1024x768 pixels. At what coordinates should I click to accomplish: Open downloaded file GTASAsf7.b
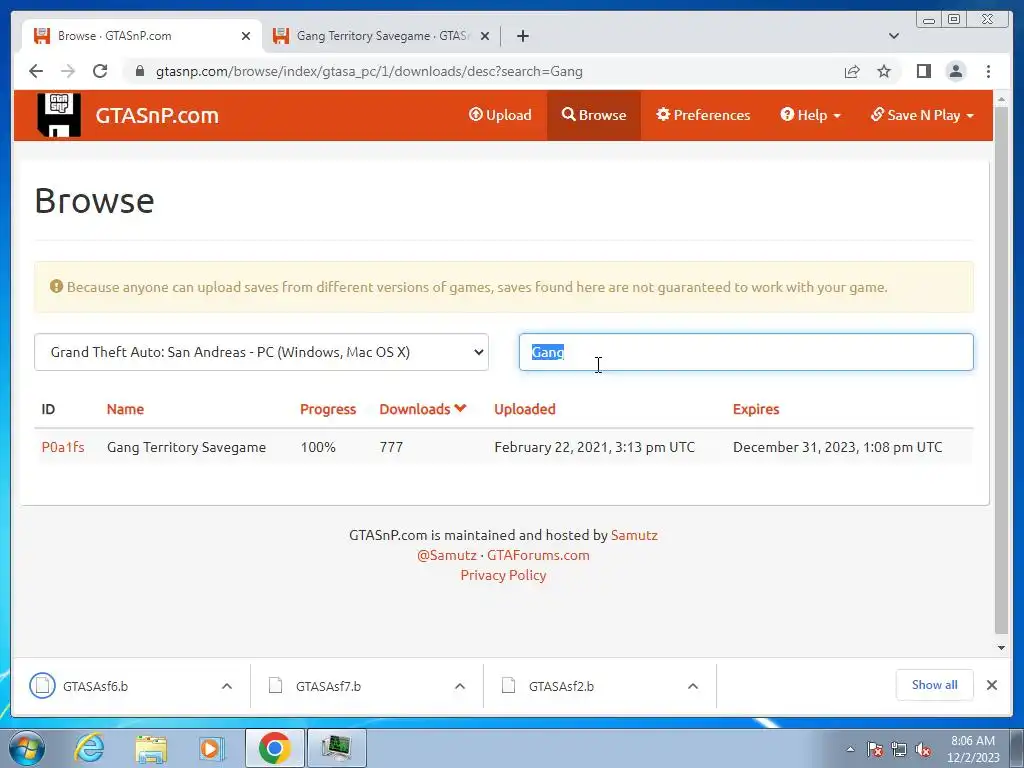(x=328, y=686)
